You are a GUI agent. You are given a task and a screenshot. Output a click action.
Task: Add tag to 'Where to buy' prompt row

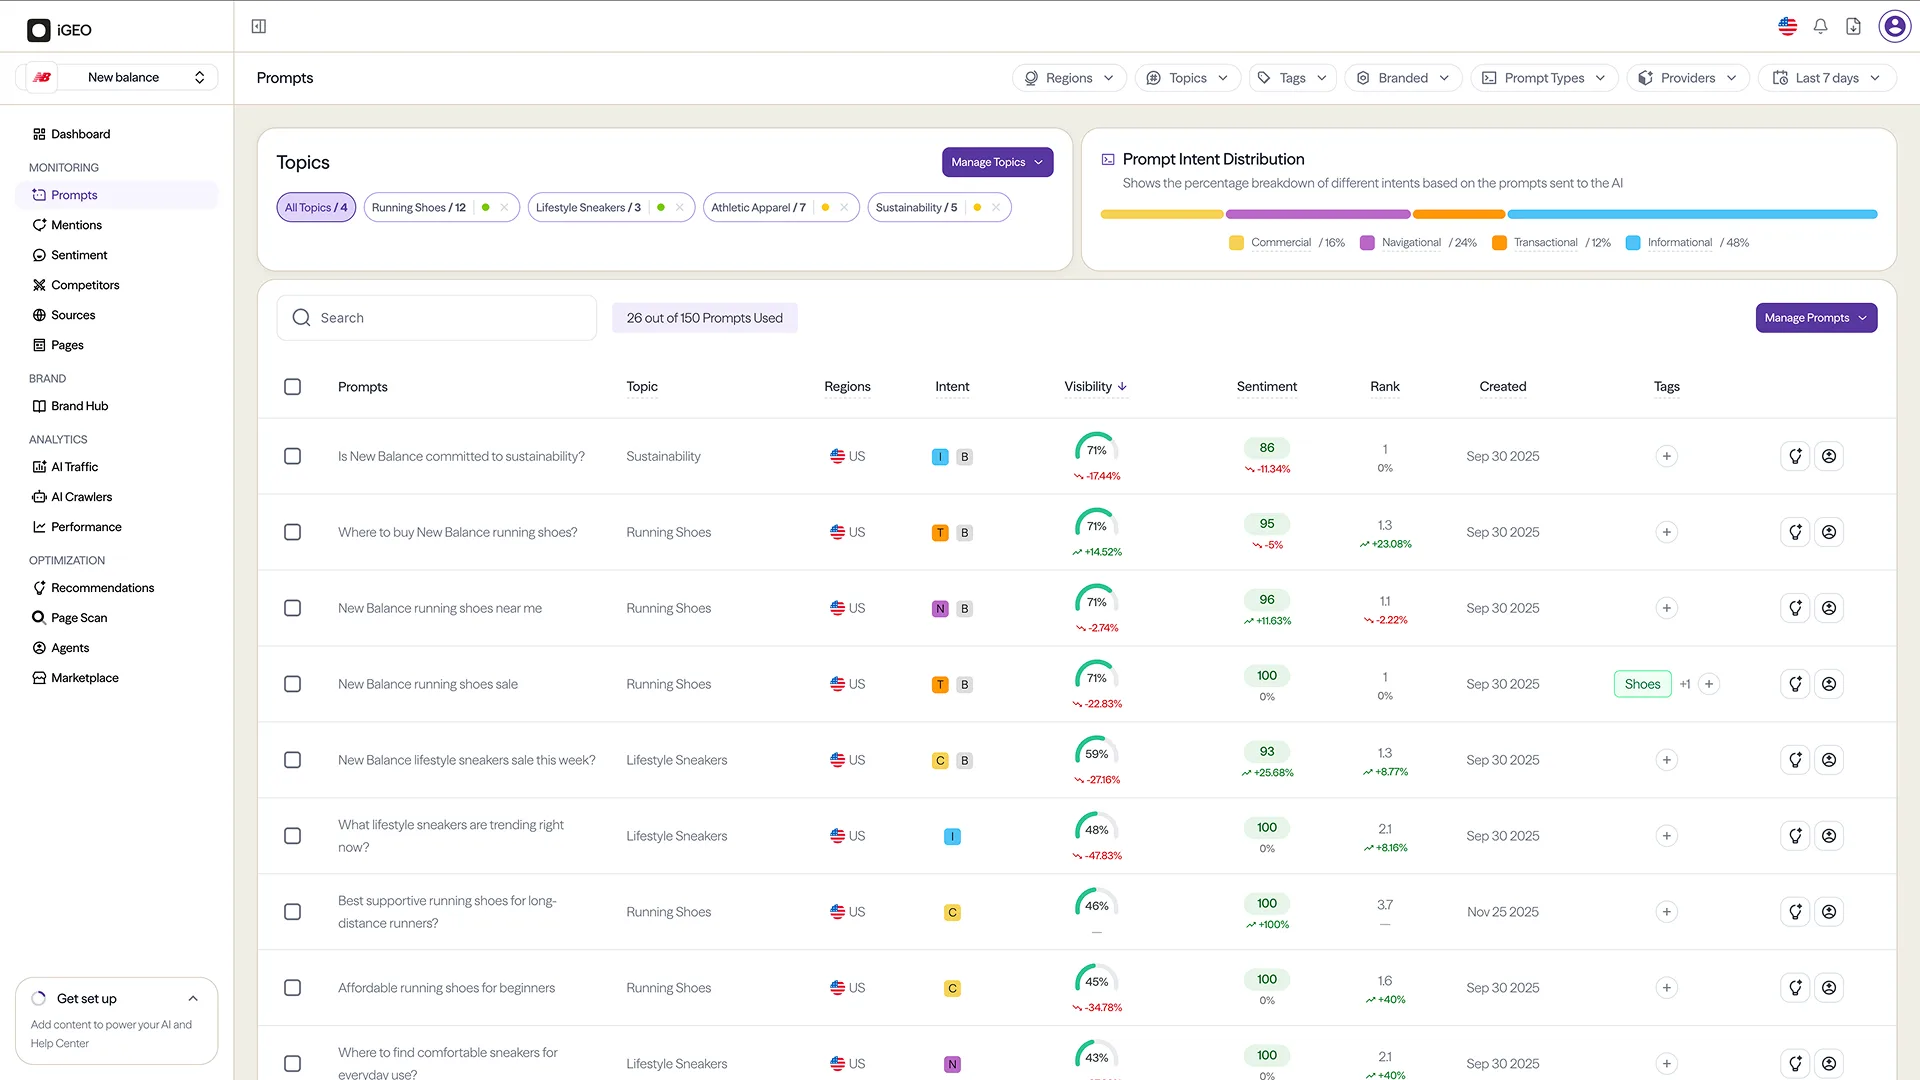click(x=1667, y=532)
